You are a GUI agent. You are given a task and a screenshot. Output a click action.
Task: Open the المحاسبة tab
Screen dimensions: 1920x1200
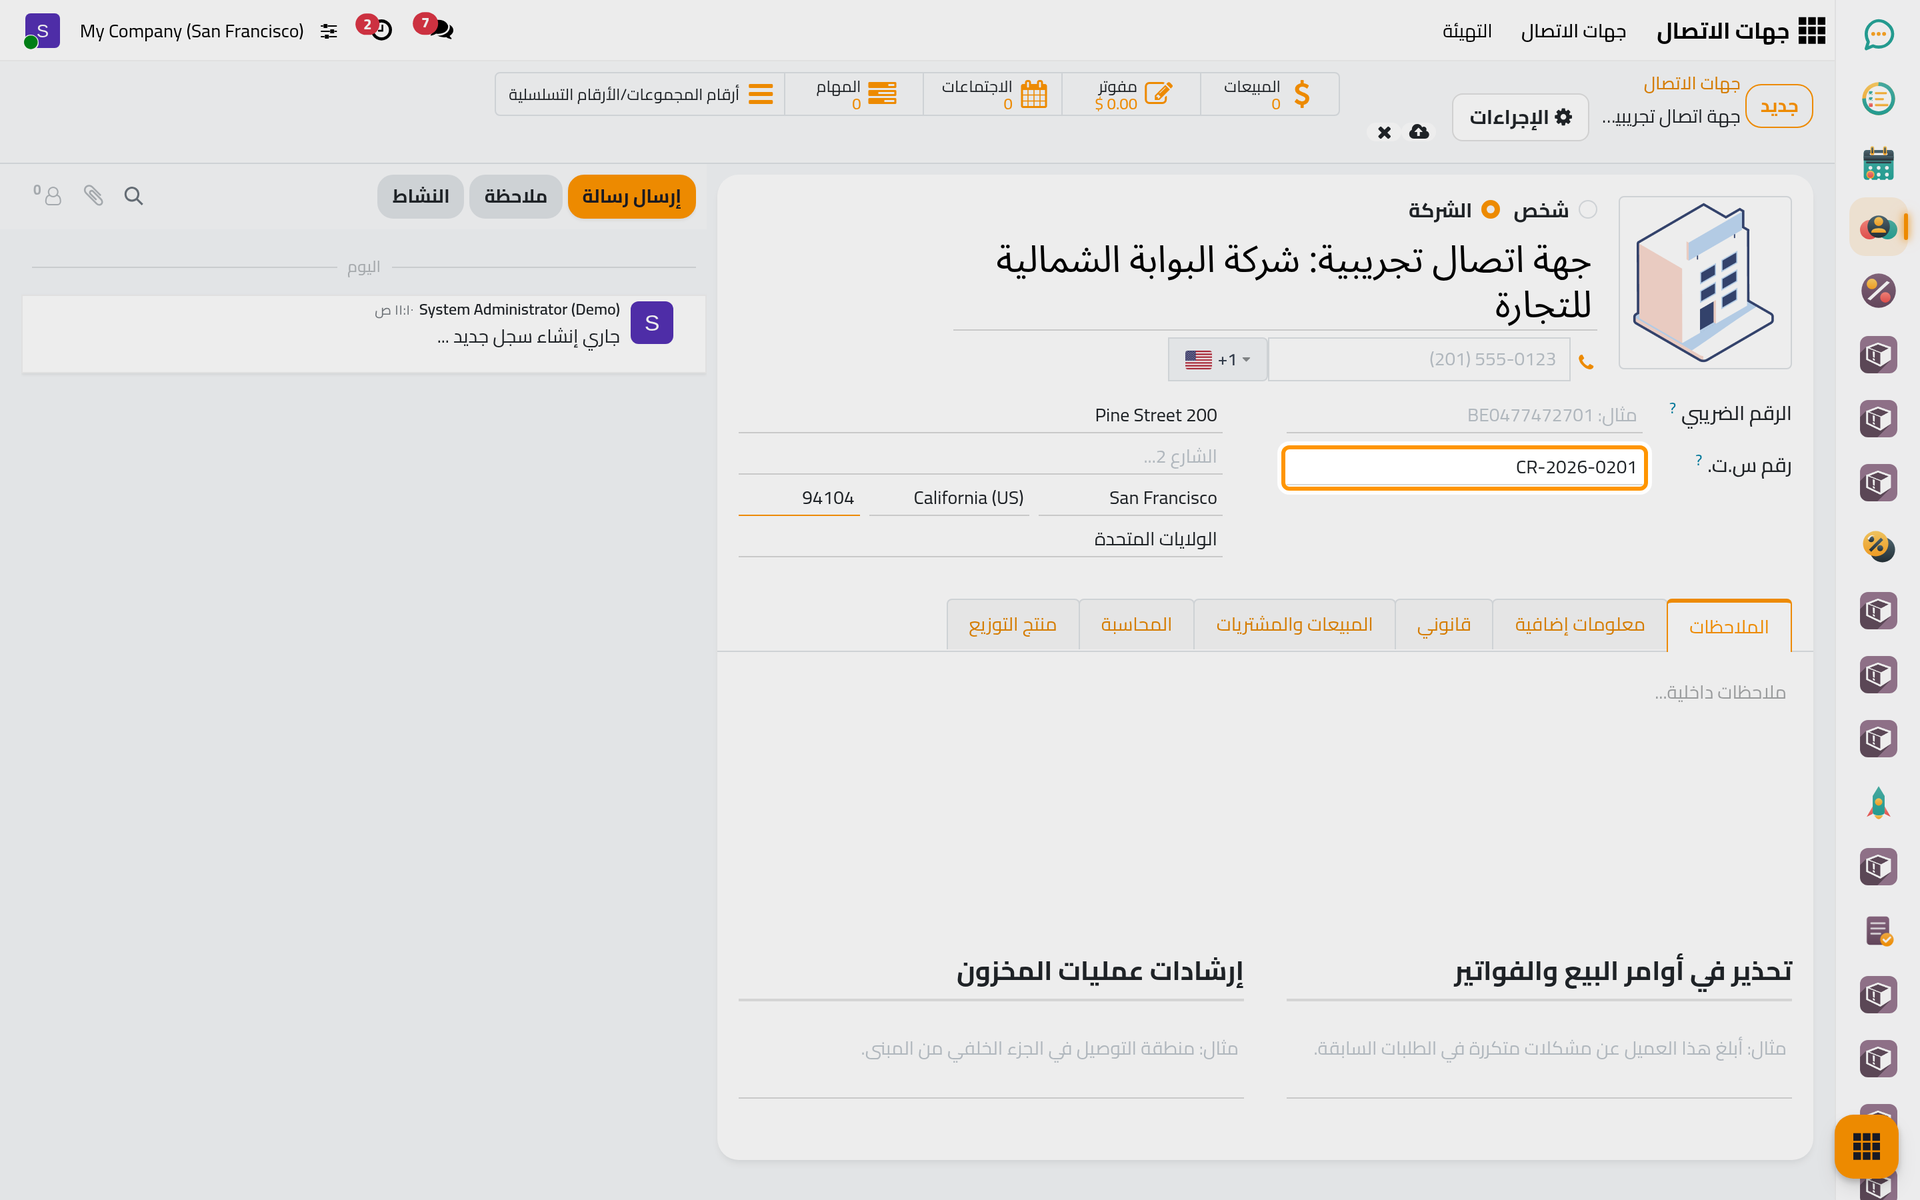(1136, 625)
